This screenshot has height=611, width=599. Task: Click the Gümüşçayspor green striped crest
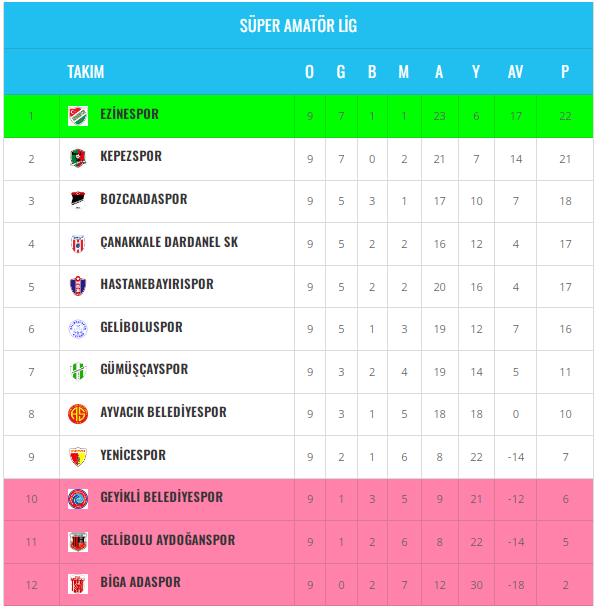78,371
